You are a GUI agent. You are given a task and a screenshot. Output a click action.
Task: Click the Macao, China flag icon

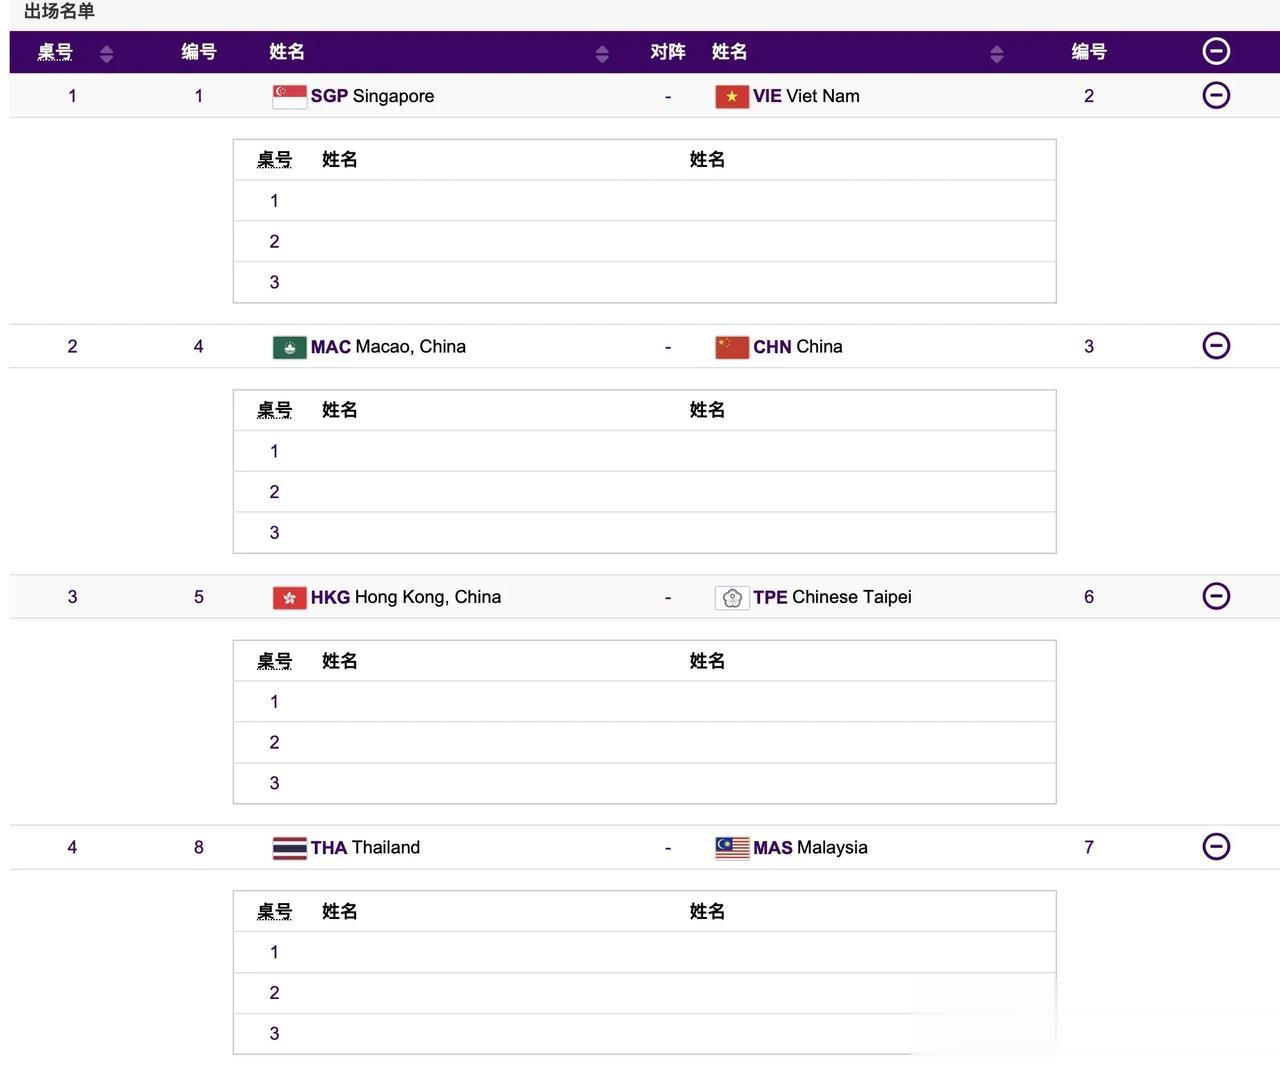[x=289, y=347]
